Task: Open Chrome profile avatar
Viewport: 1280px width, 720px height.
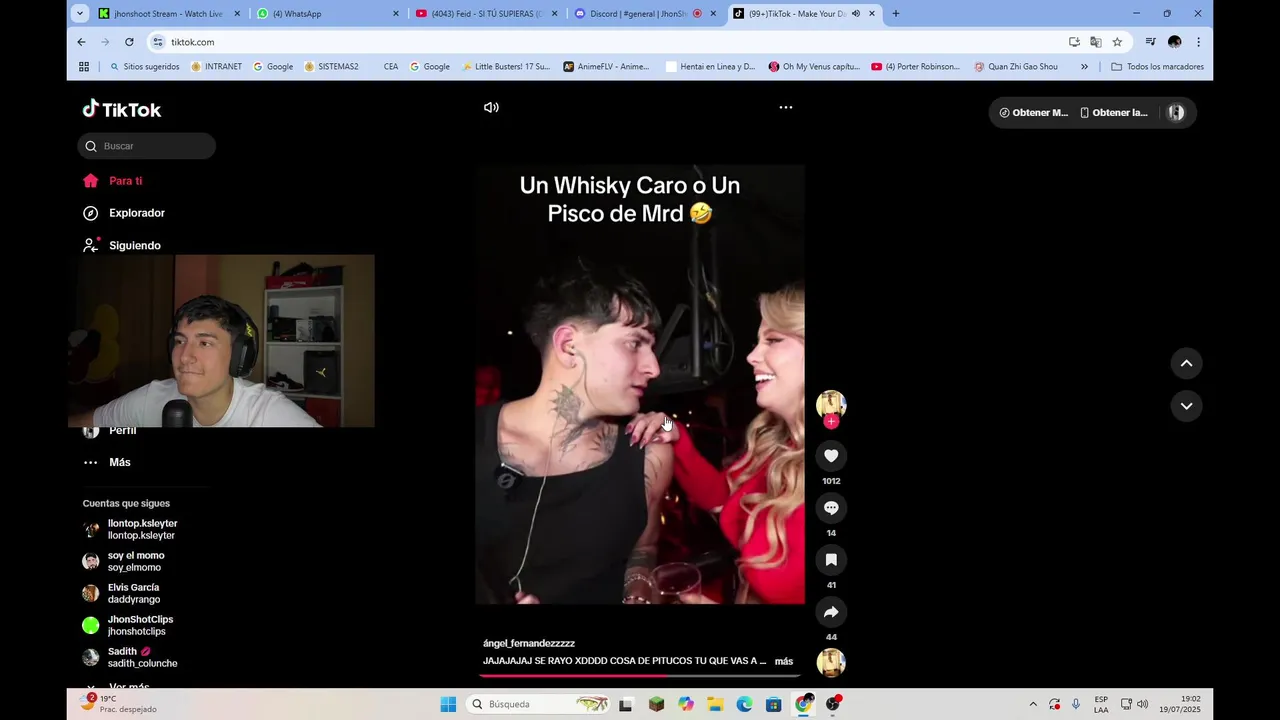Action: pyautogui.click(x=1174, y=42)
